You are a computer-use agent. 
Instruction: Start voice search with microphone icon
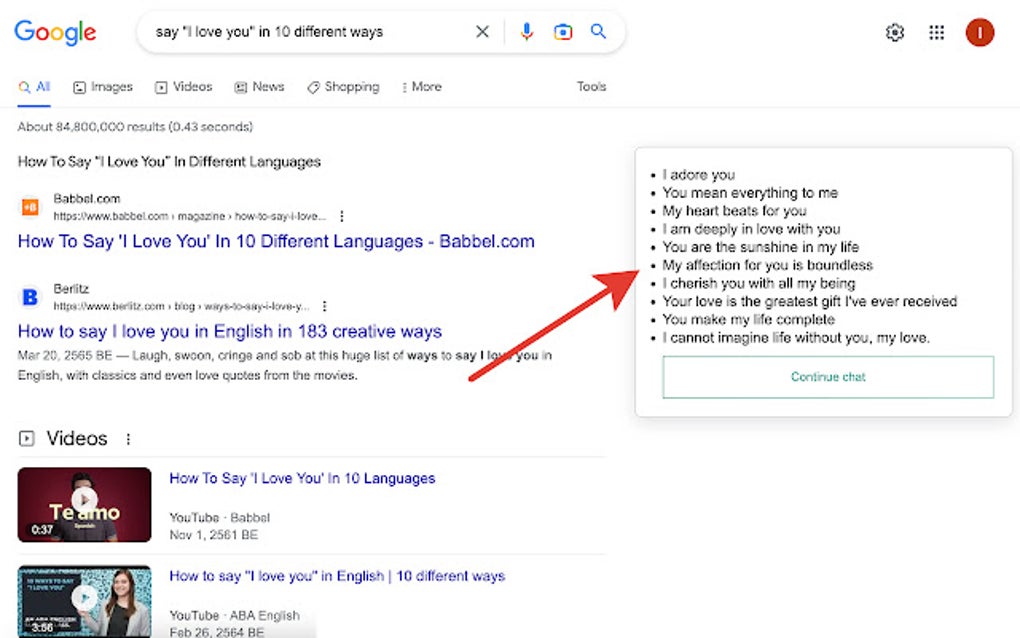tap(527, 32)
